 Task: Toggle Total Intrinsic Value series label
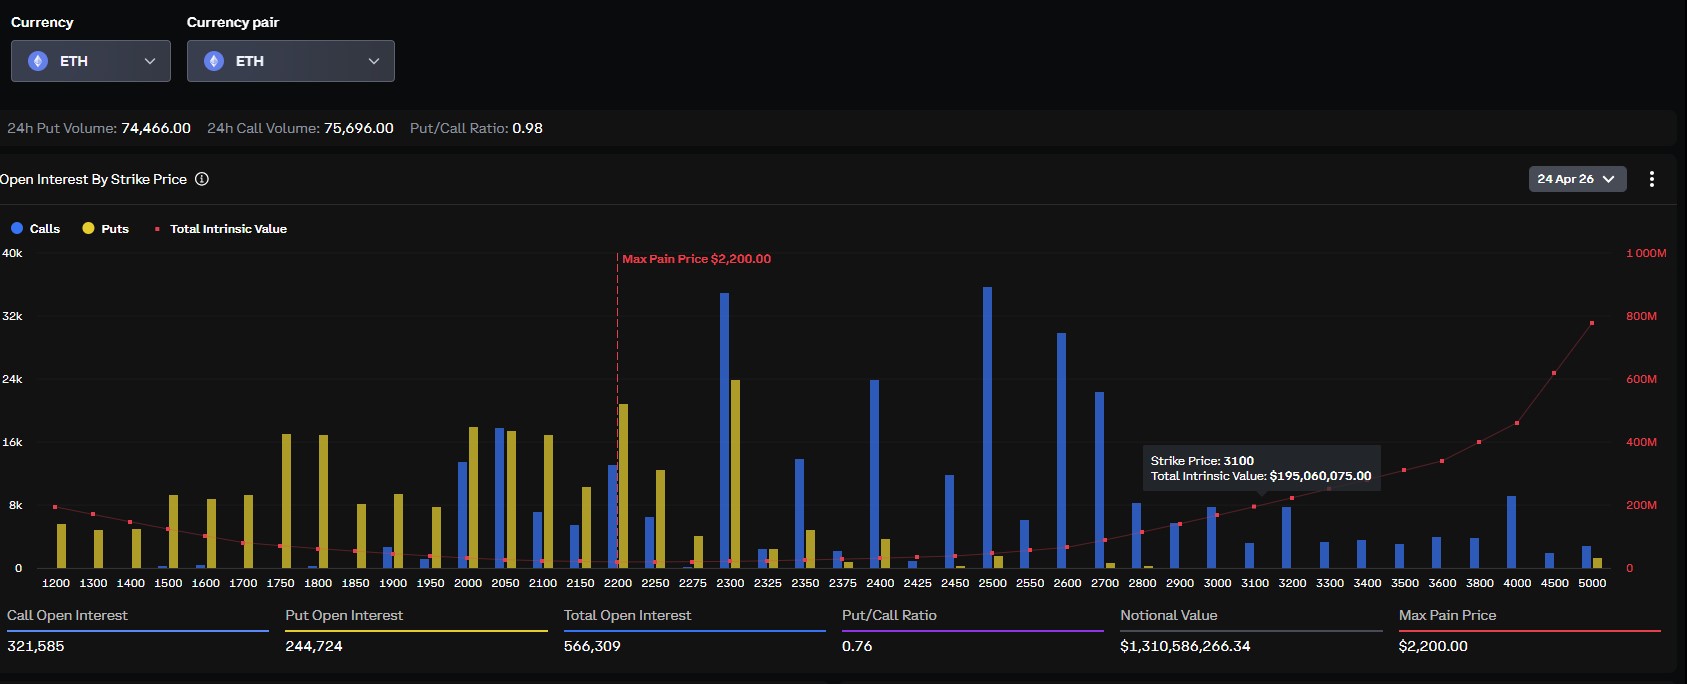[228, 229]
